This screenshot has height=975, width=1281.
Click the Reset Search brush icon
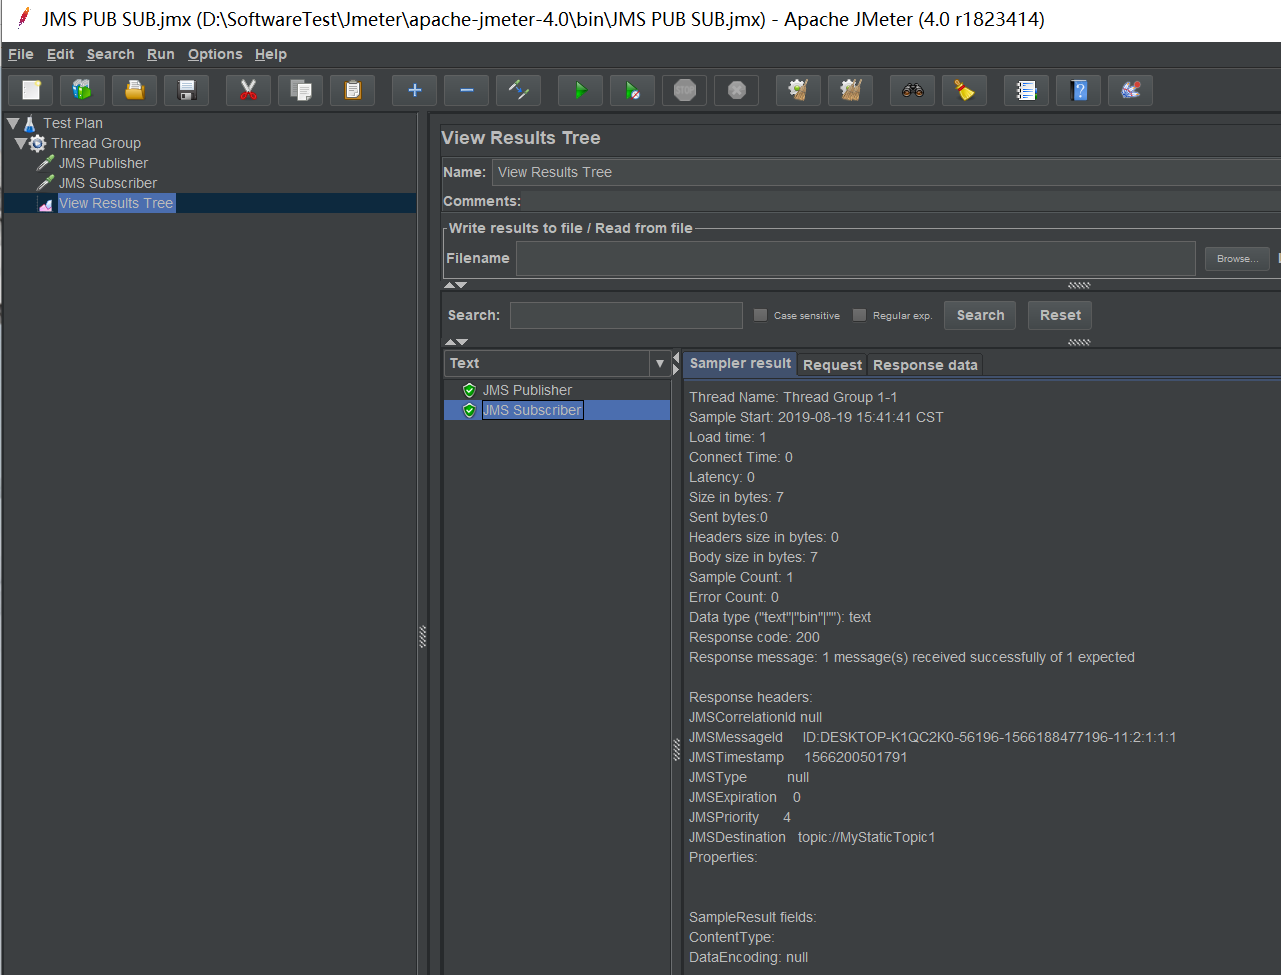(965, 90)
